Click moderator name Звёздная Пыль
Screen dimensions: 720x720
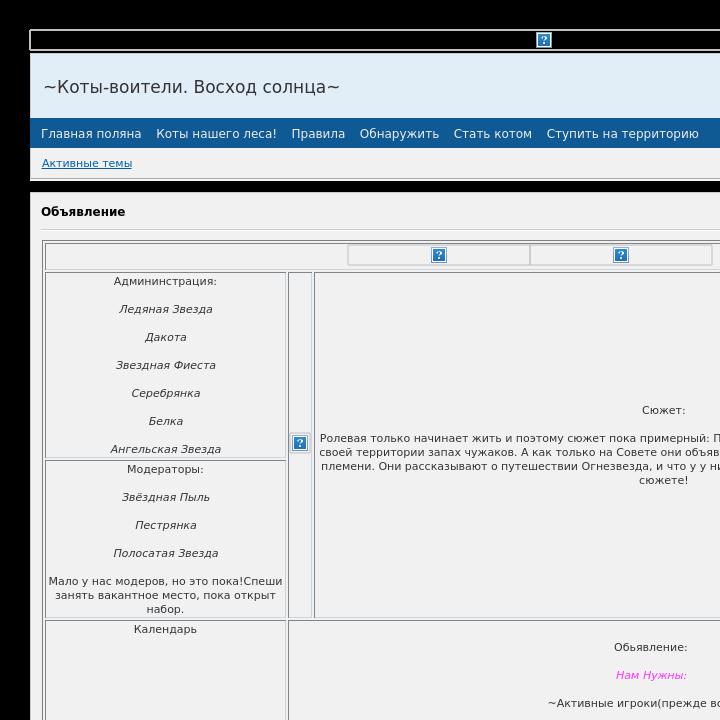point(166,497)
